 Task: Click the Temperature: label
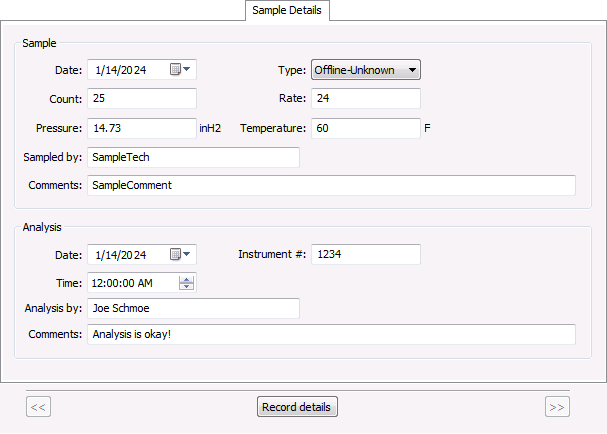tap(273, 128)
